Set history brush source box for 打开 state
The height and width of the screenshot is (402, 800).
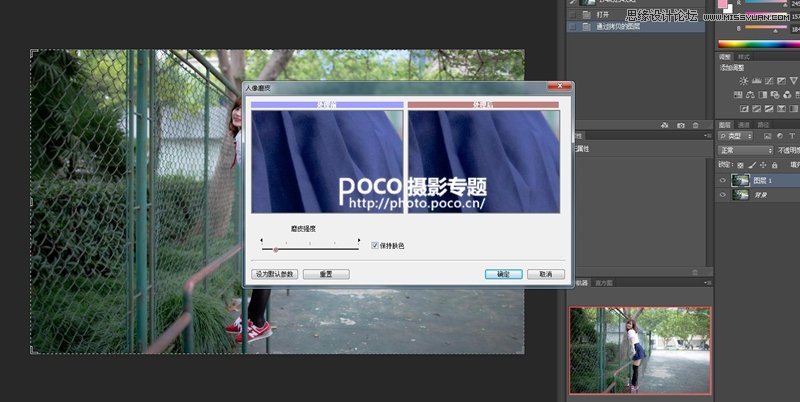(x=572, y=15)
